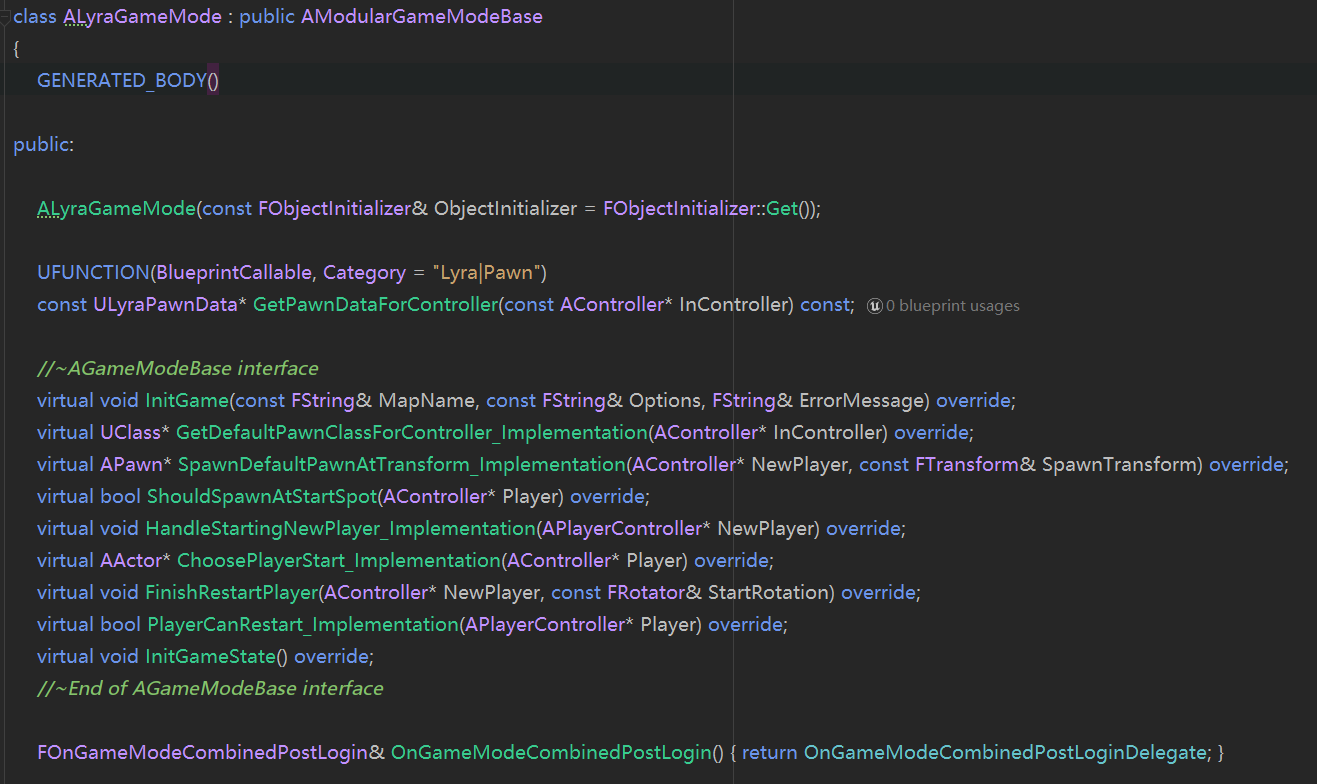
Task: Click the UFUNCTION macro
Action: 92,272
